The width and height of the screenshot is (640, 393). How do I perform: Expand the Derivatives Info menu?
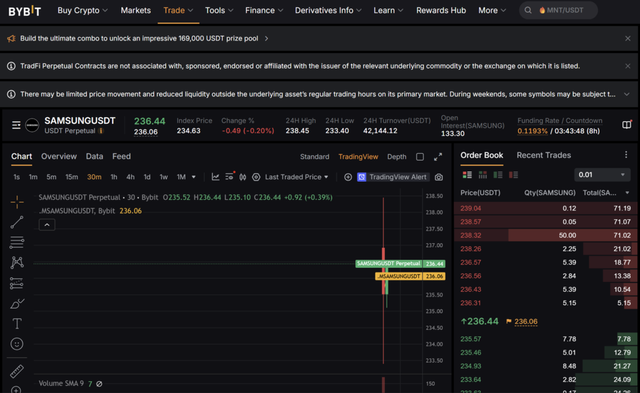point(328,11)
